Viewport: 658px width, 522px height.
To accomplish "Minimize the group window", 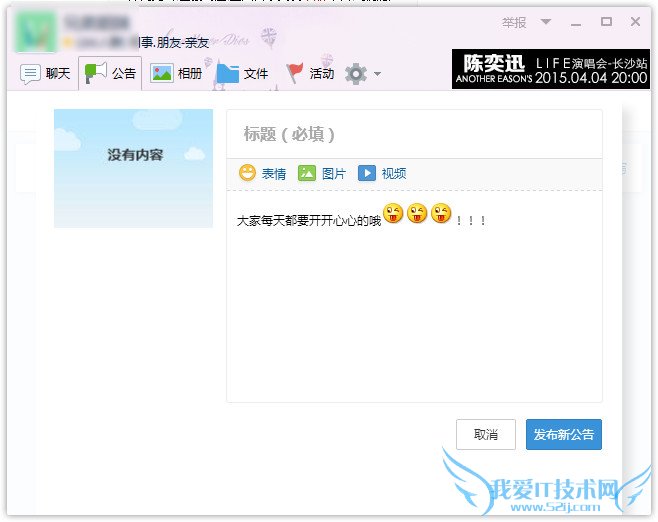I will 576,23.
